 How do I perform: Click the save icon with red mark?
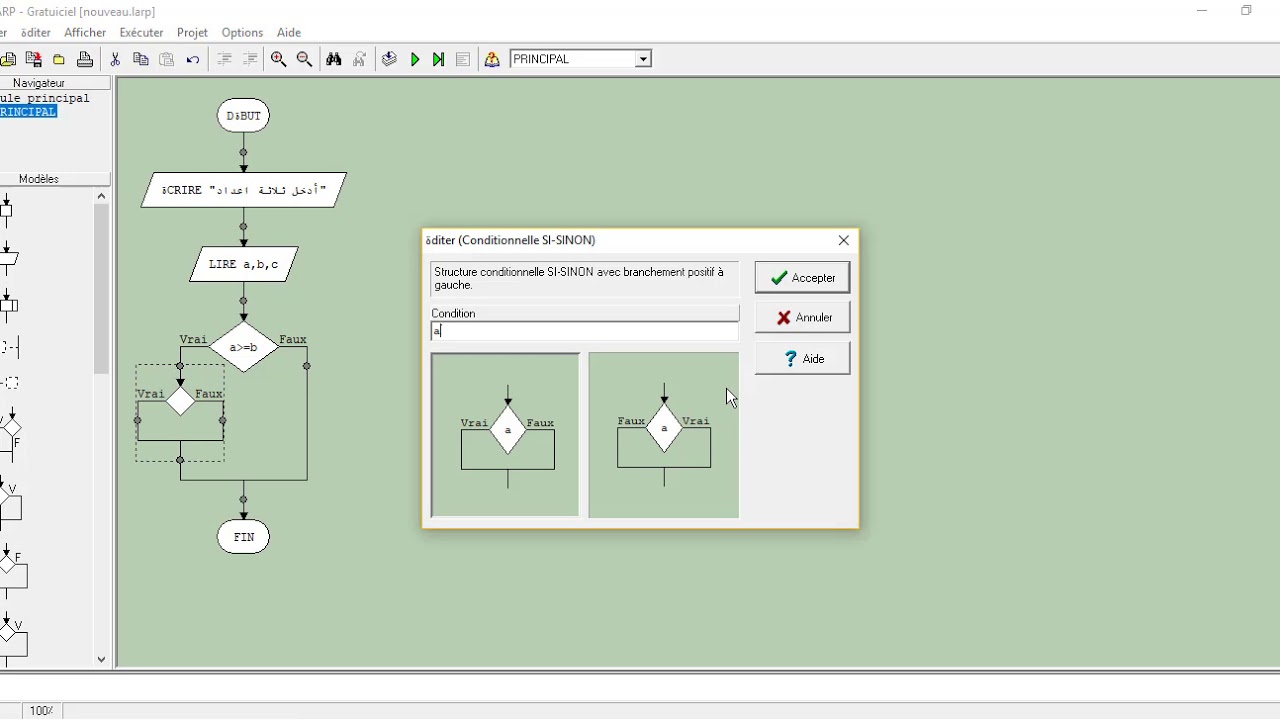click(x=33, y=59)
